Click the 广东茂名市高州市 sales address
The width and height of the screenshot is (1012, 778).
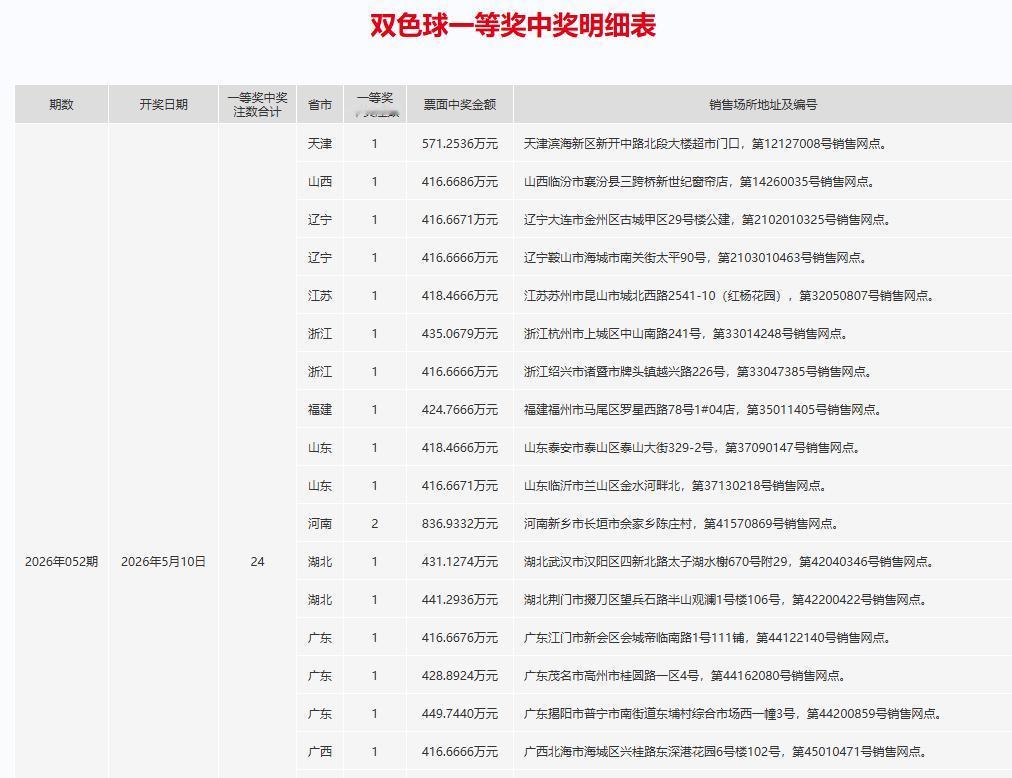(685, 675)
